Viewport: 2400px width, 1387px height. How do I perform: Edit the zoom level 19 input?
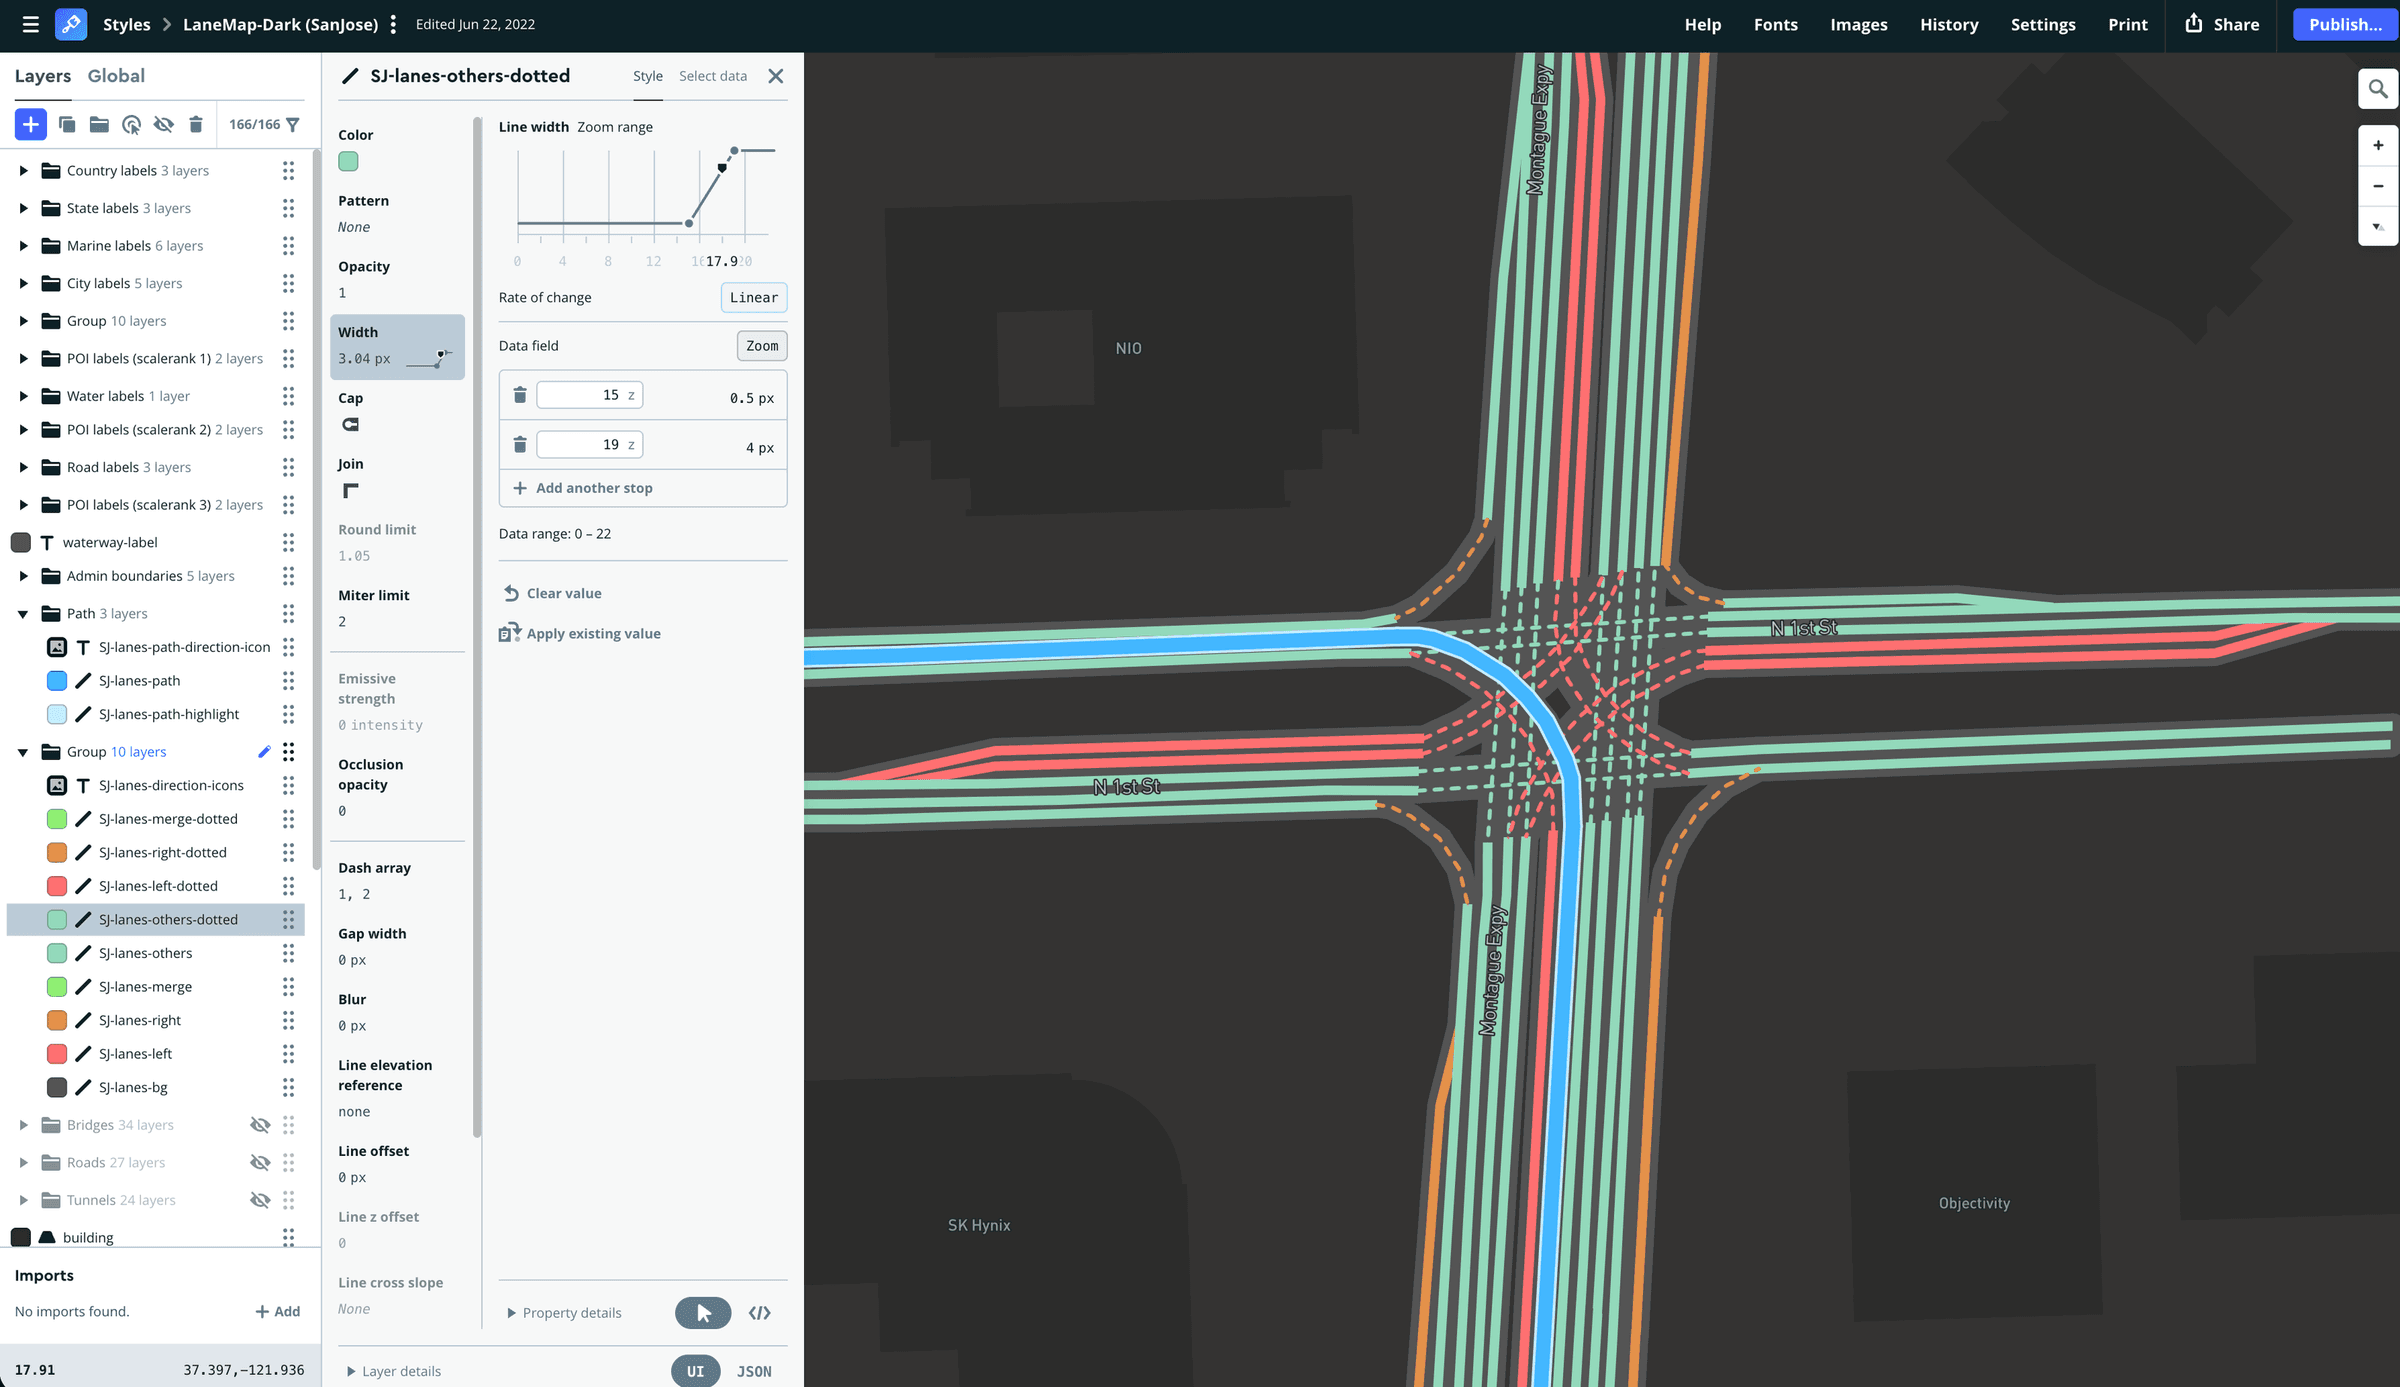(x=589, y=445)
